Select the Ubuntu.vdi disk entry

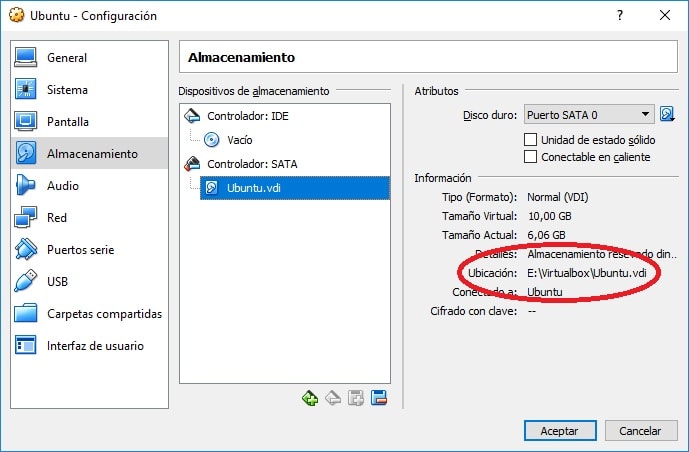pos(294,188)
